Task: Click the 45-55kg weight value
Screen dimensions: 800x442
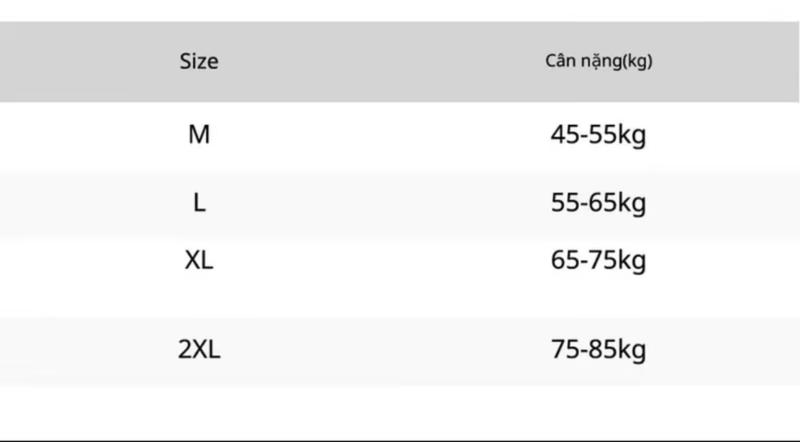Action: [598, 134]
